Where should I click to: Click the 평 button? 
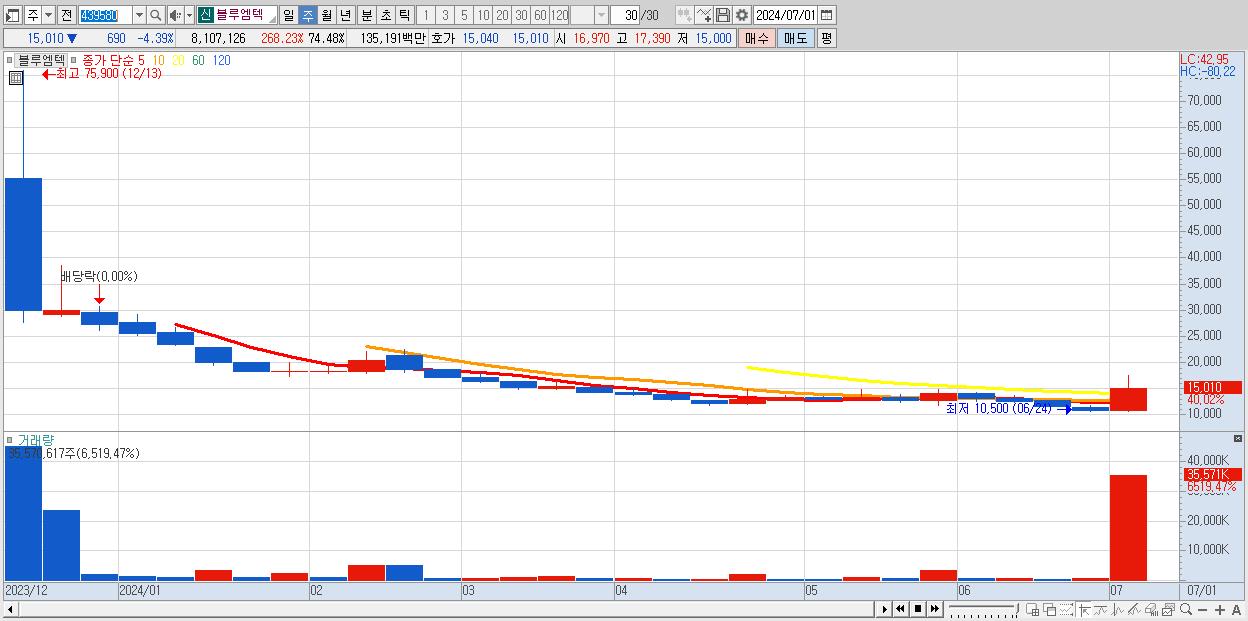[826, 38]
